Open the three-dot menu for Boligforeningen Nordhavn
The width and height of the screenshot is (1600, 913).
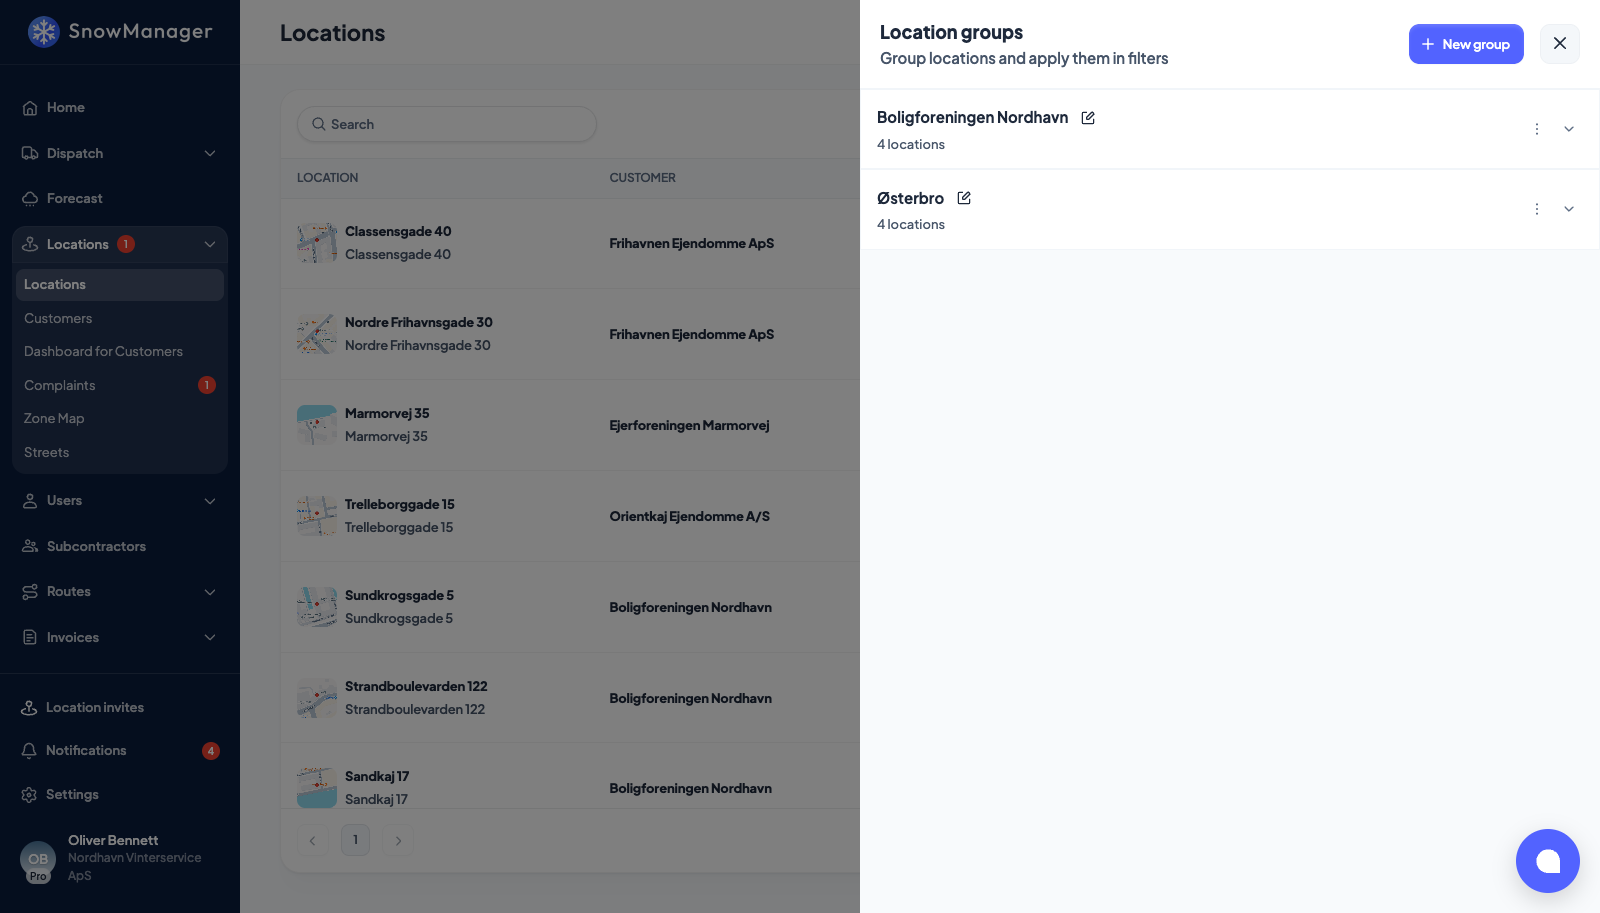point(1537,129)
